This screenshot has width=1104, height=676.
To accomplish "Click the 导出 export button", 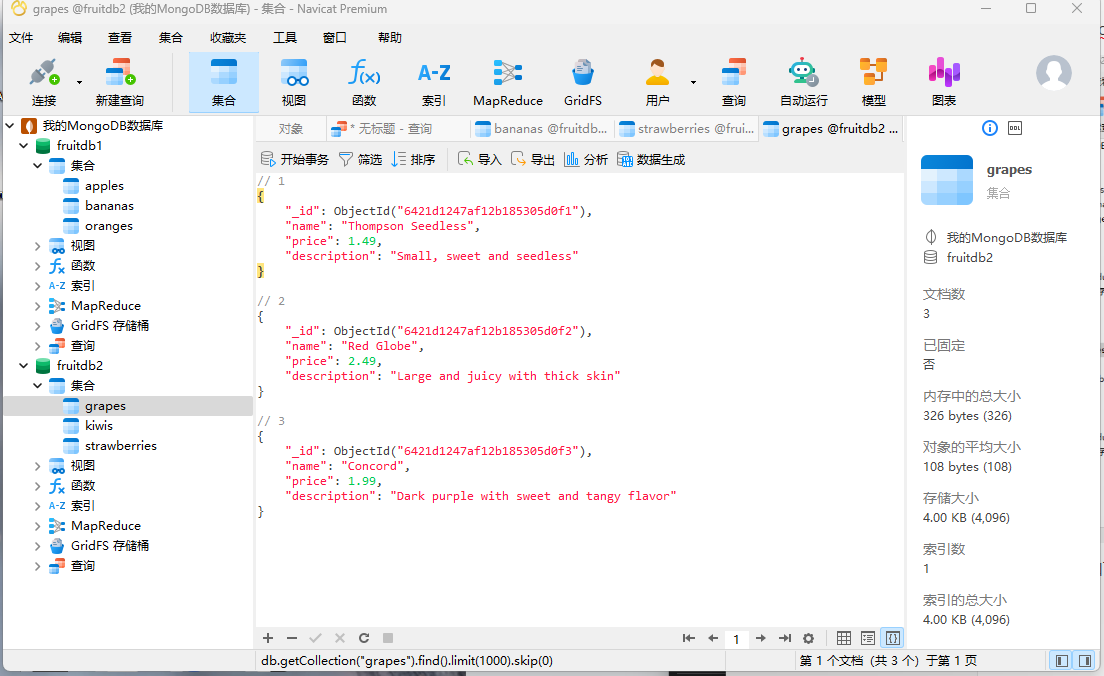I will tap(532, 159).
